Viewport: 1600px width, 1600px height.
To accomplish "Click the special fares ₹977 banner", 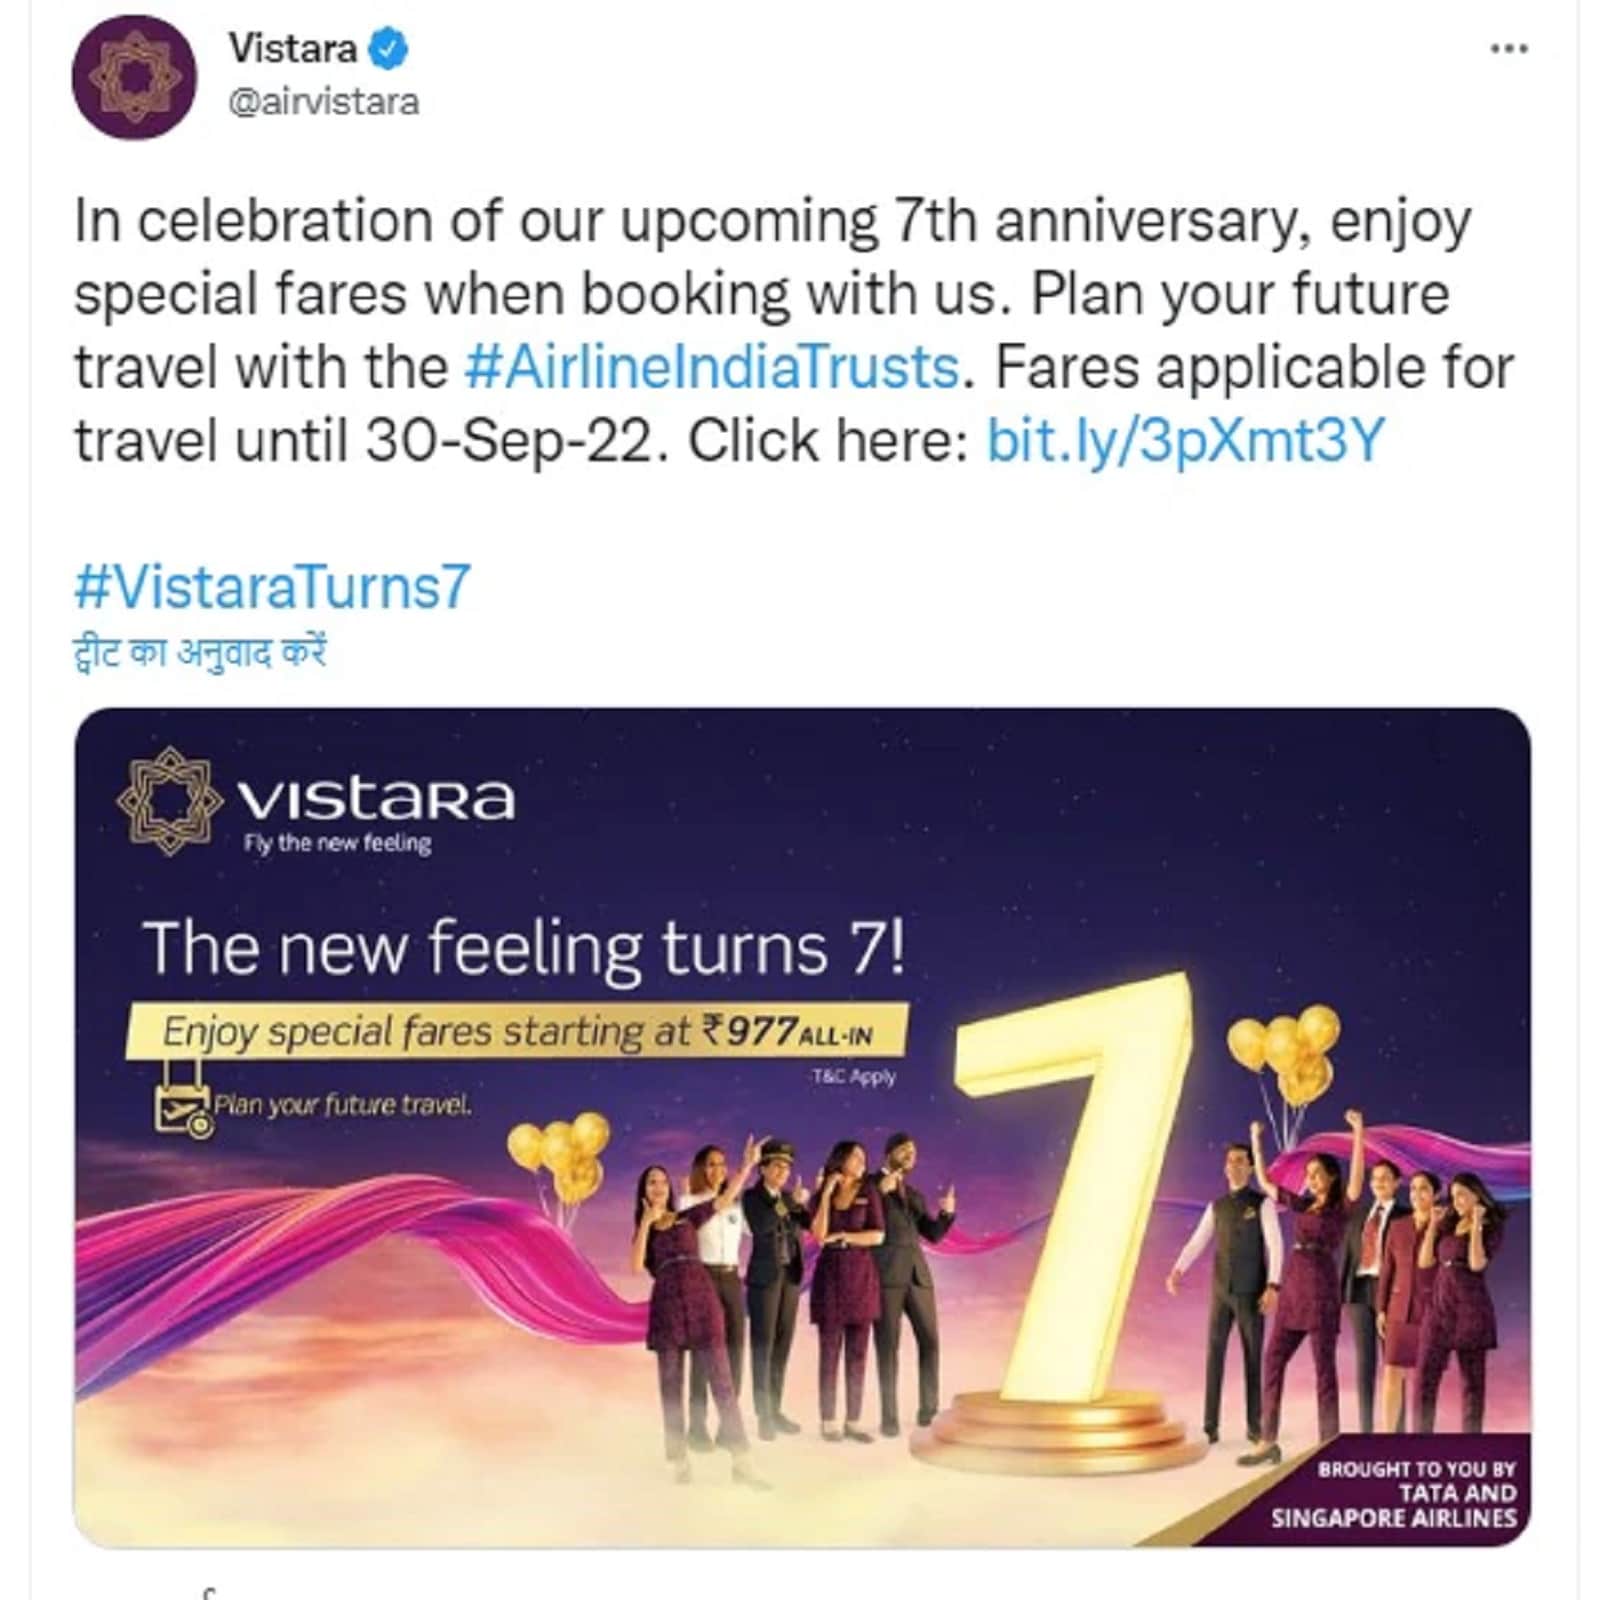I will tap(518, 1031).
